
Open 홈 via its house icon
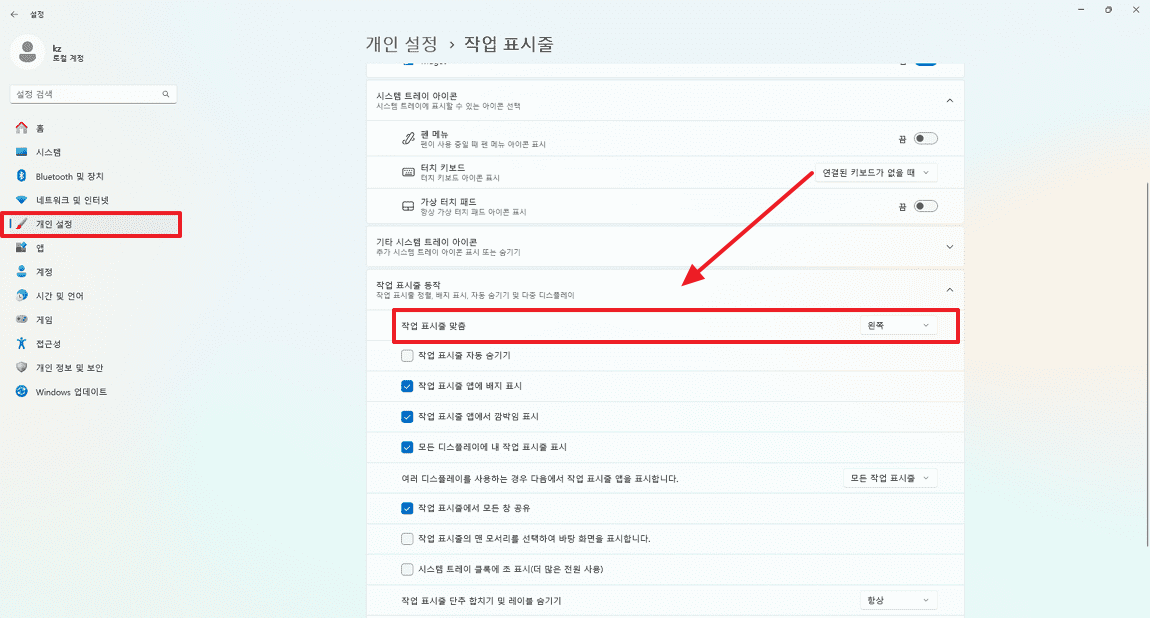tap(21, 128)
